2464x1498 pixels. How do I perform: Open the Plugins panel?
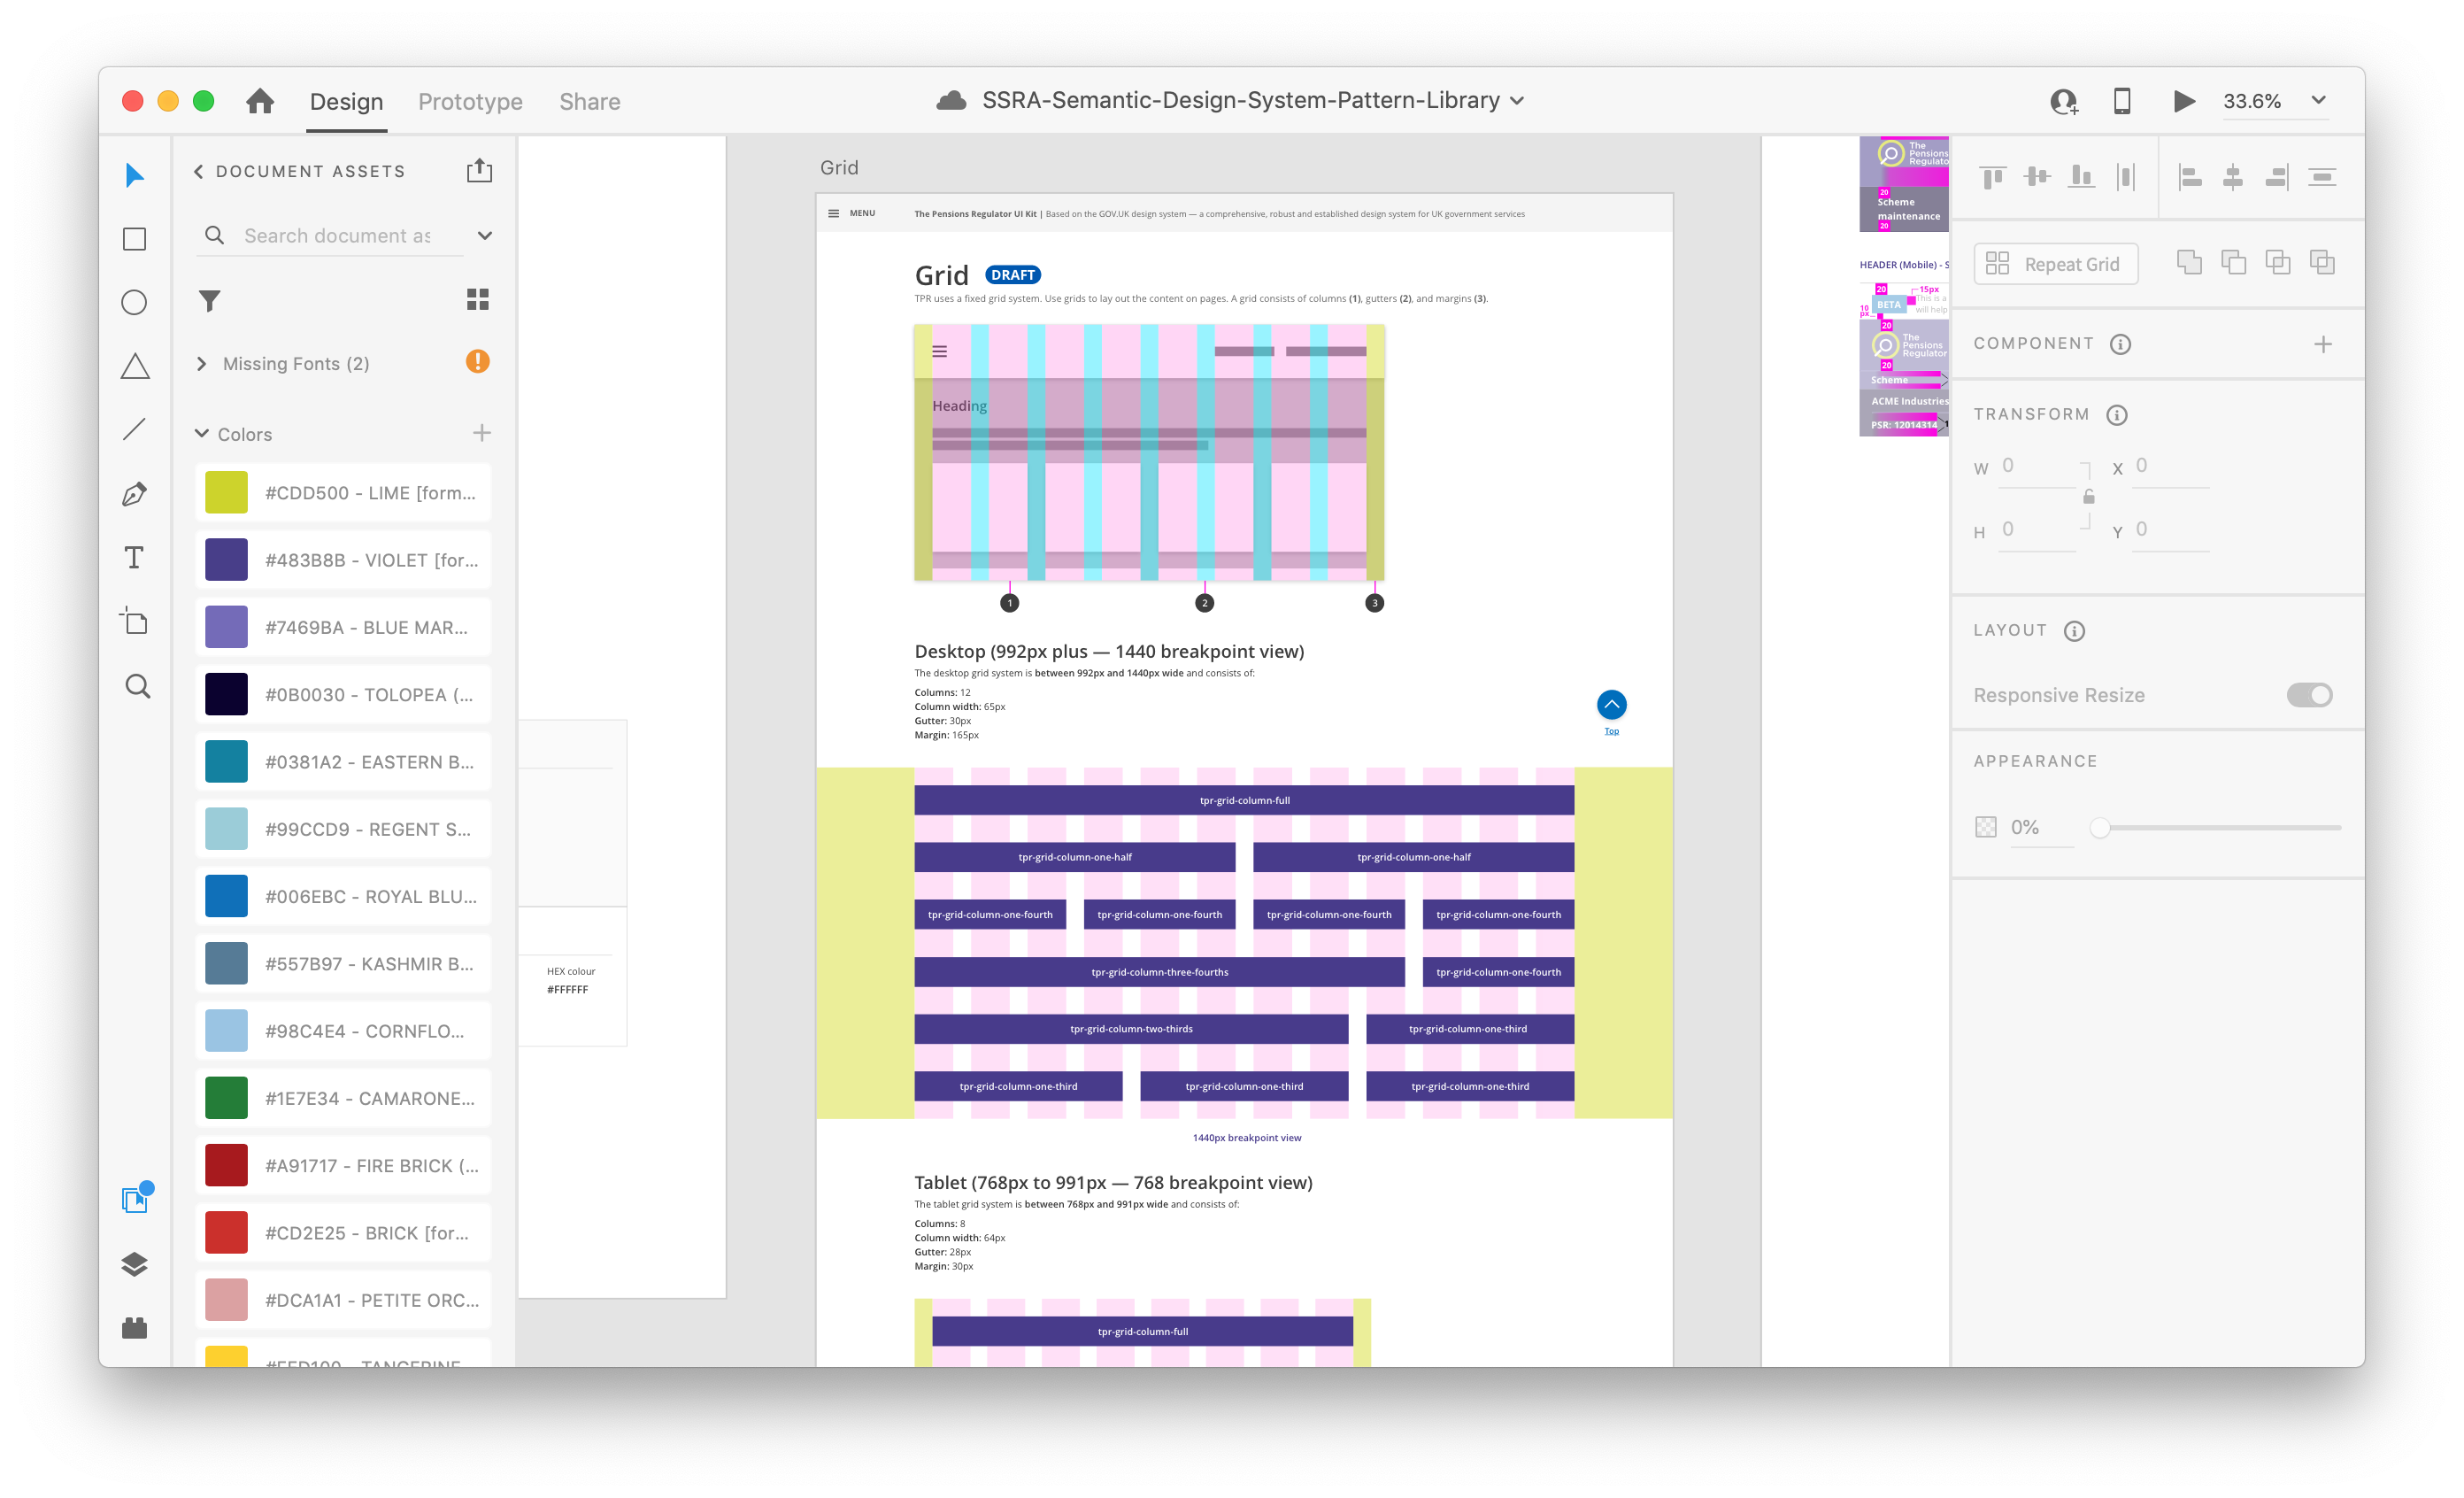(134, 1328)
